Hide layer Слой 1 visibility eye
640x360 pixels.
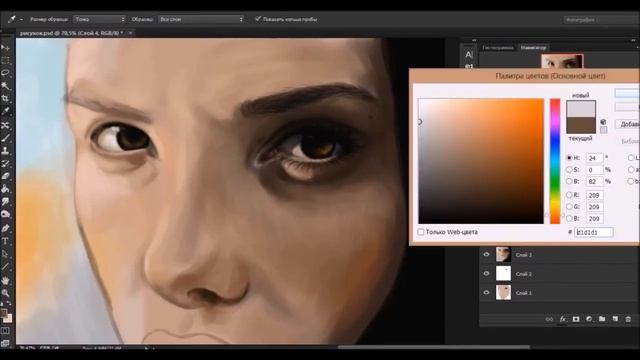coord(486,292)
